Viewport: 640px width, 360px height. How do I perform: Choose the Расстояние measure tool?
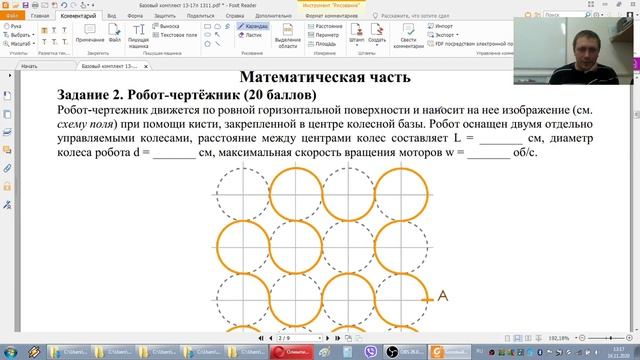(x=325, y=26)
